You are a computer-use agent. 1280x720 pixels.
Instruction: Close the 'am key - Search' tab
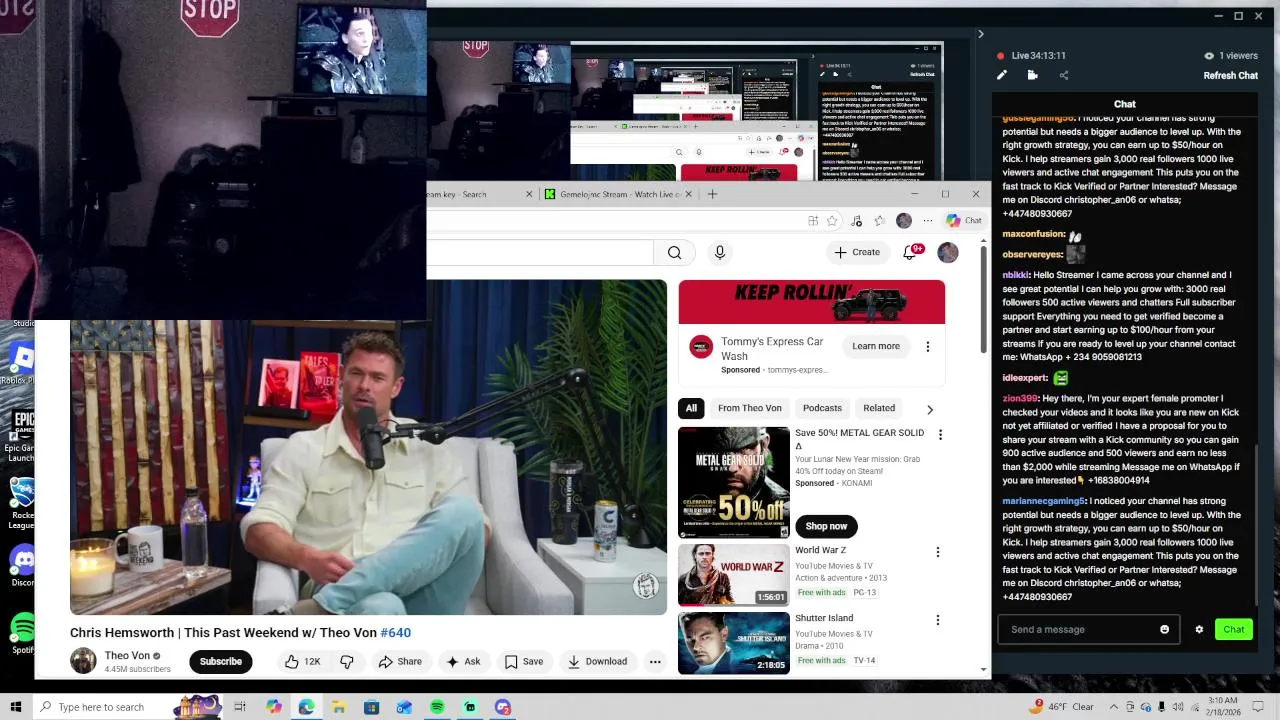(529, 194)
